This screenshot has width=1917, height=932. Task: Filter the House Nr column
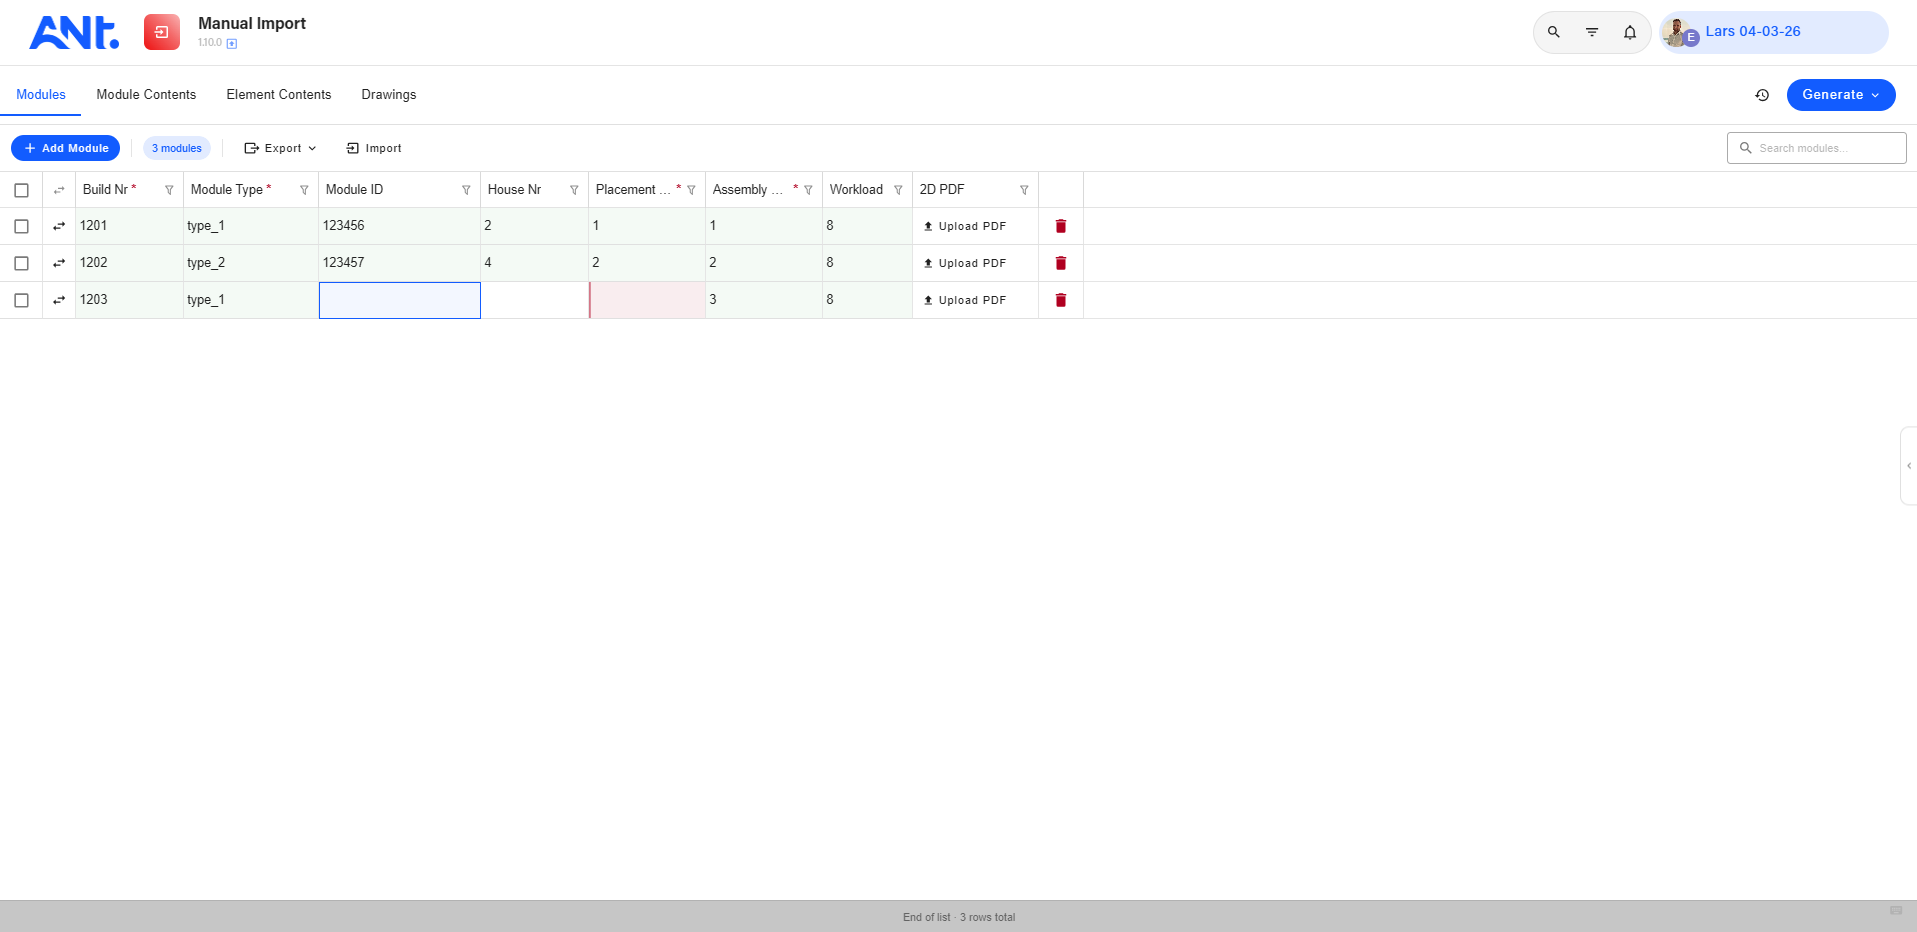[x=574, y=190]
